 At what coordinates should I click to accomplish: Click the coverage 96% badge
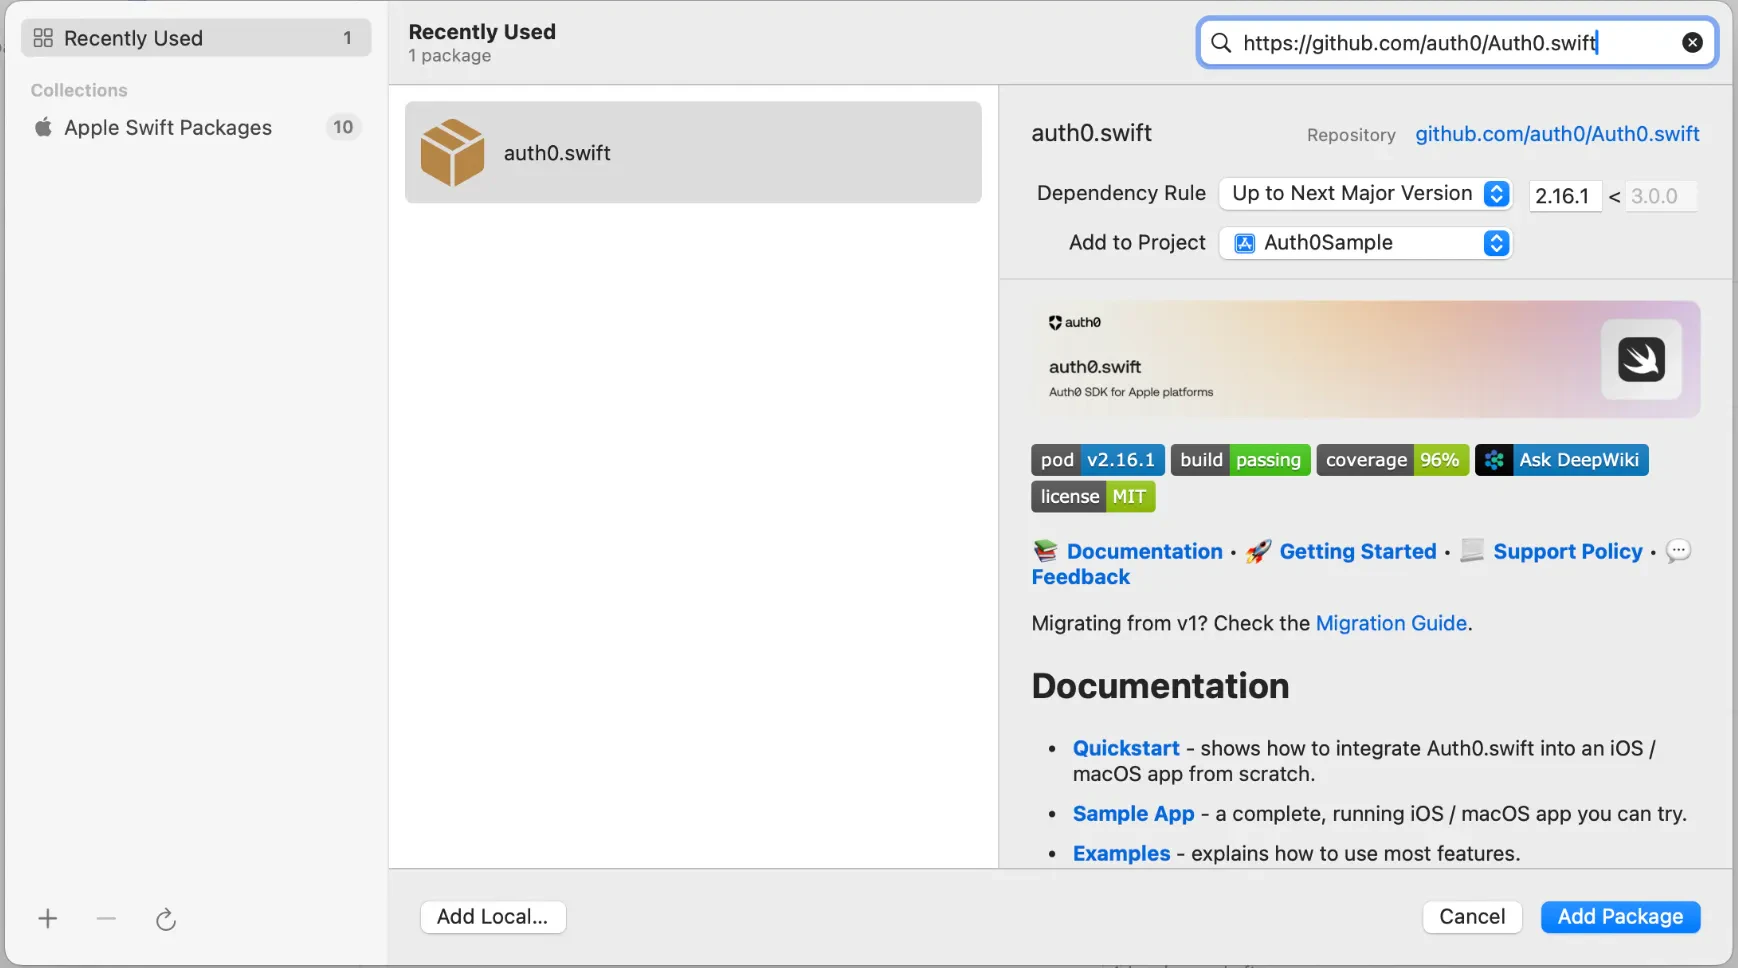(x=1392, y=460)
